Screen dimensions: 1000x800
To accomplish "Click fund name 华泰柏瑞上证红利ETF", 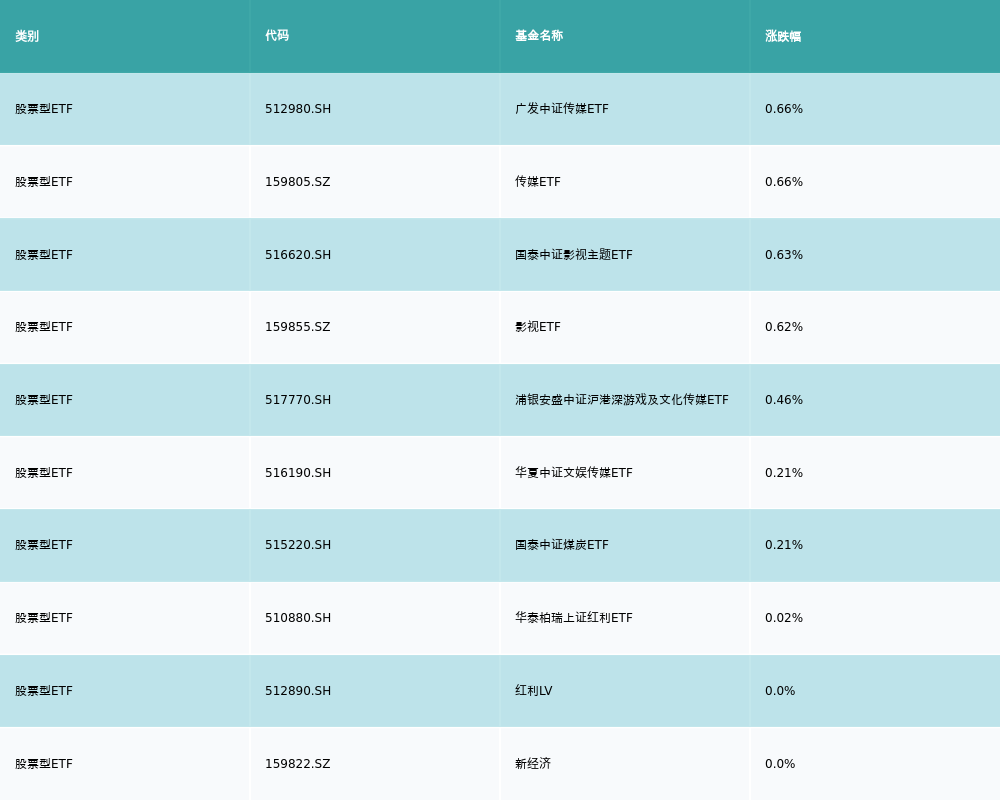I will coord(574,618).
